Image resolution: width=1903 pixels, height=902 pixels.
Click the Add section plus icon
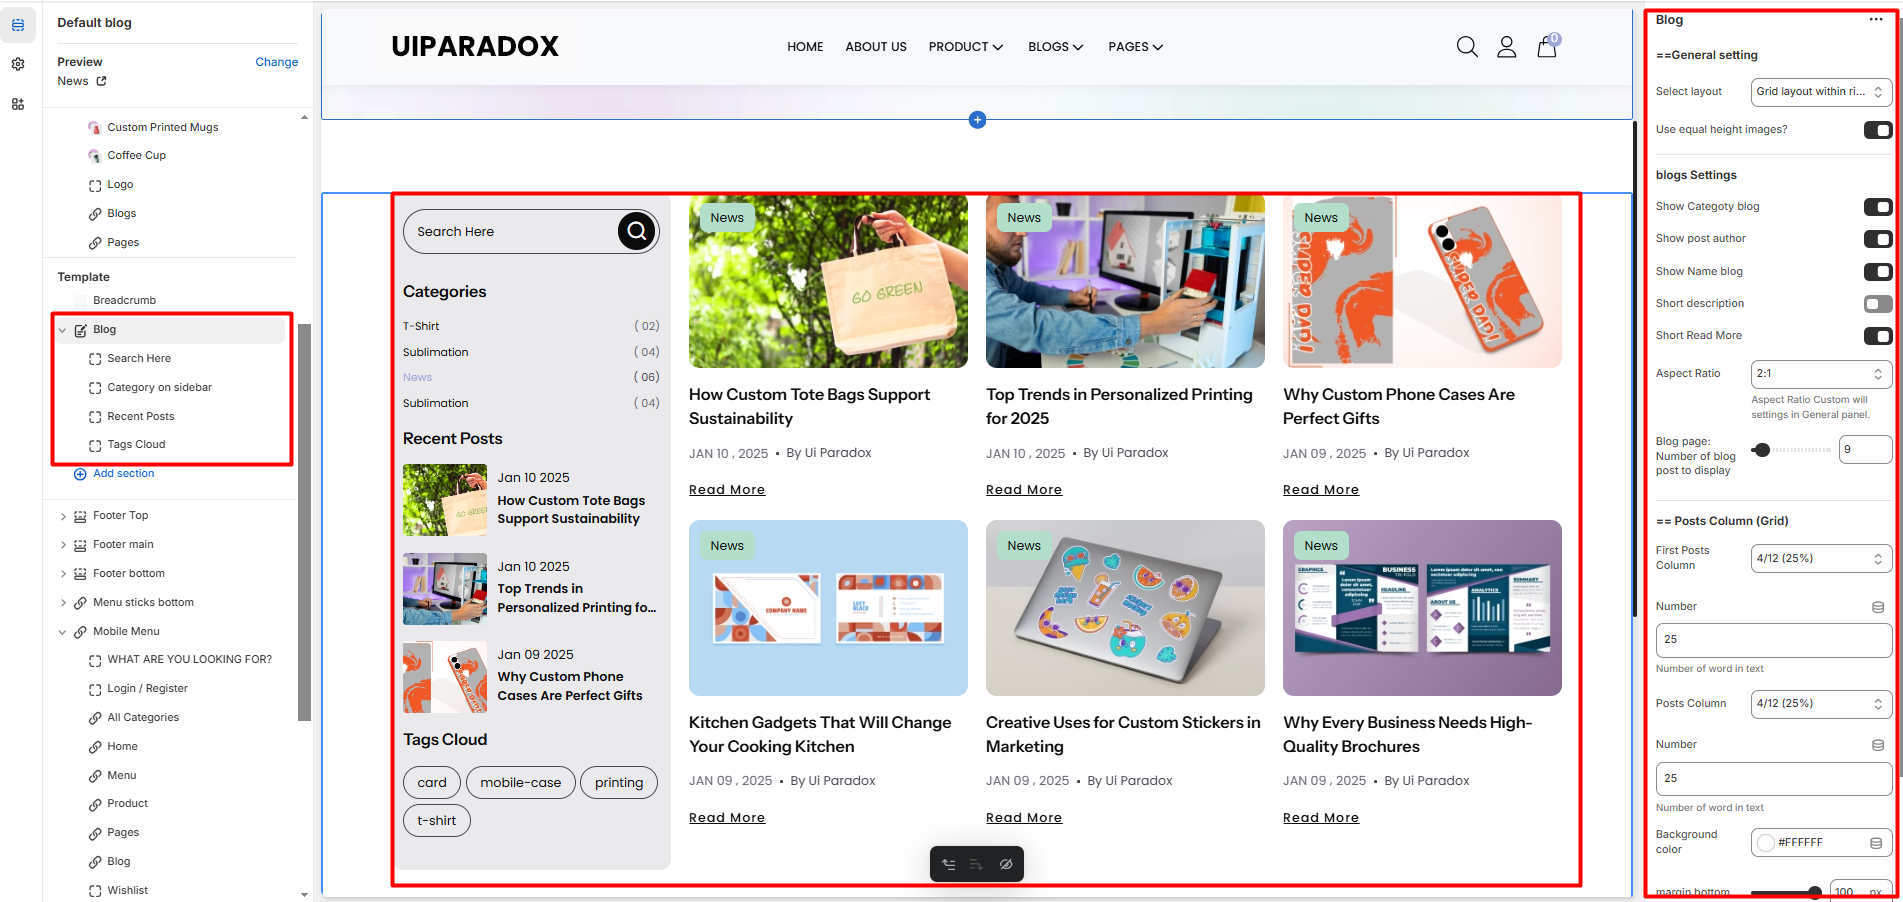(x=80, y=474)
